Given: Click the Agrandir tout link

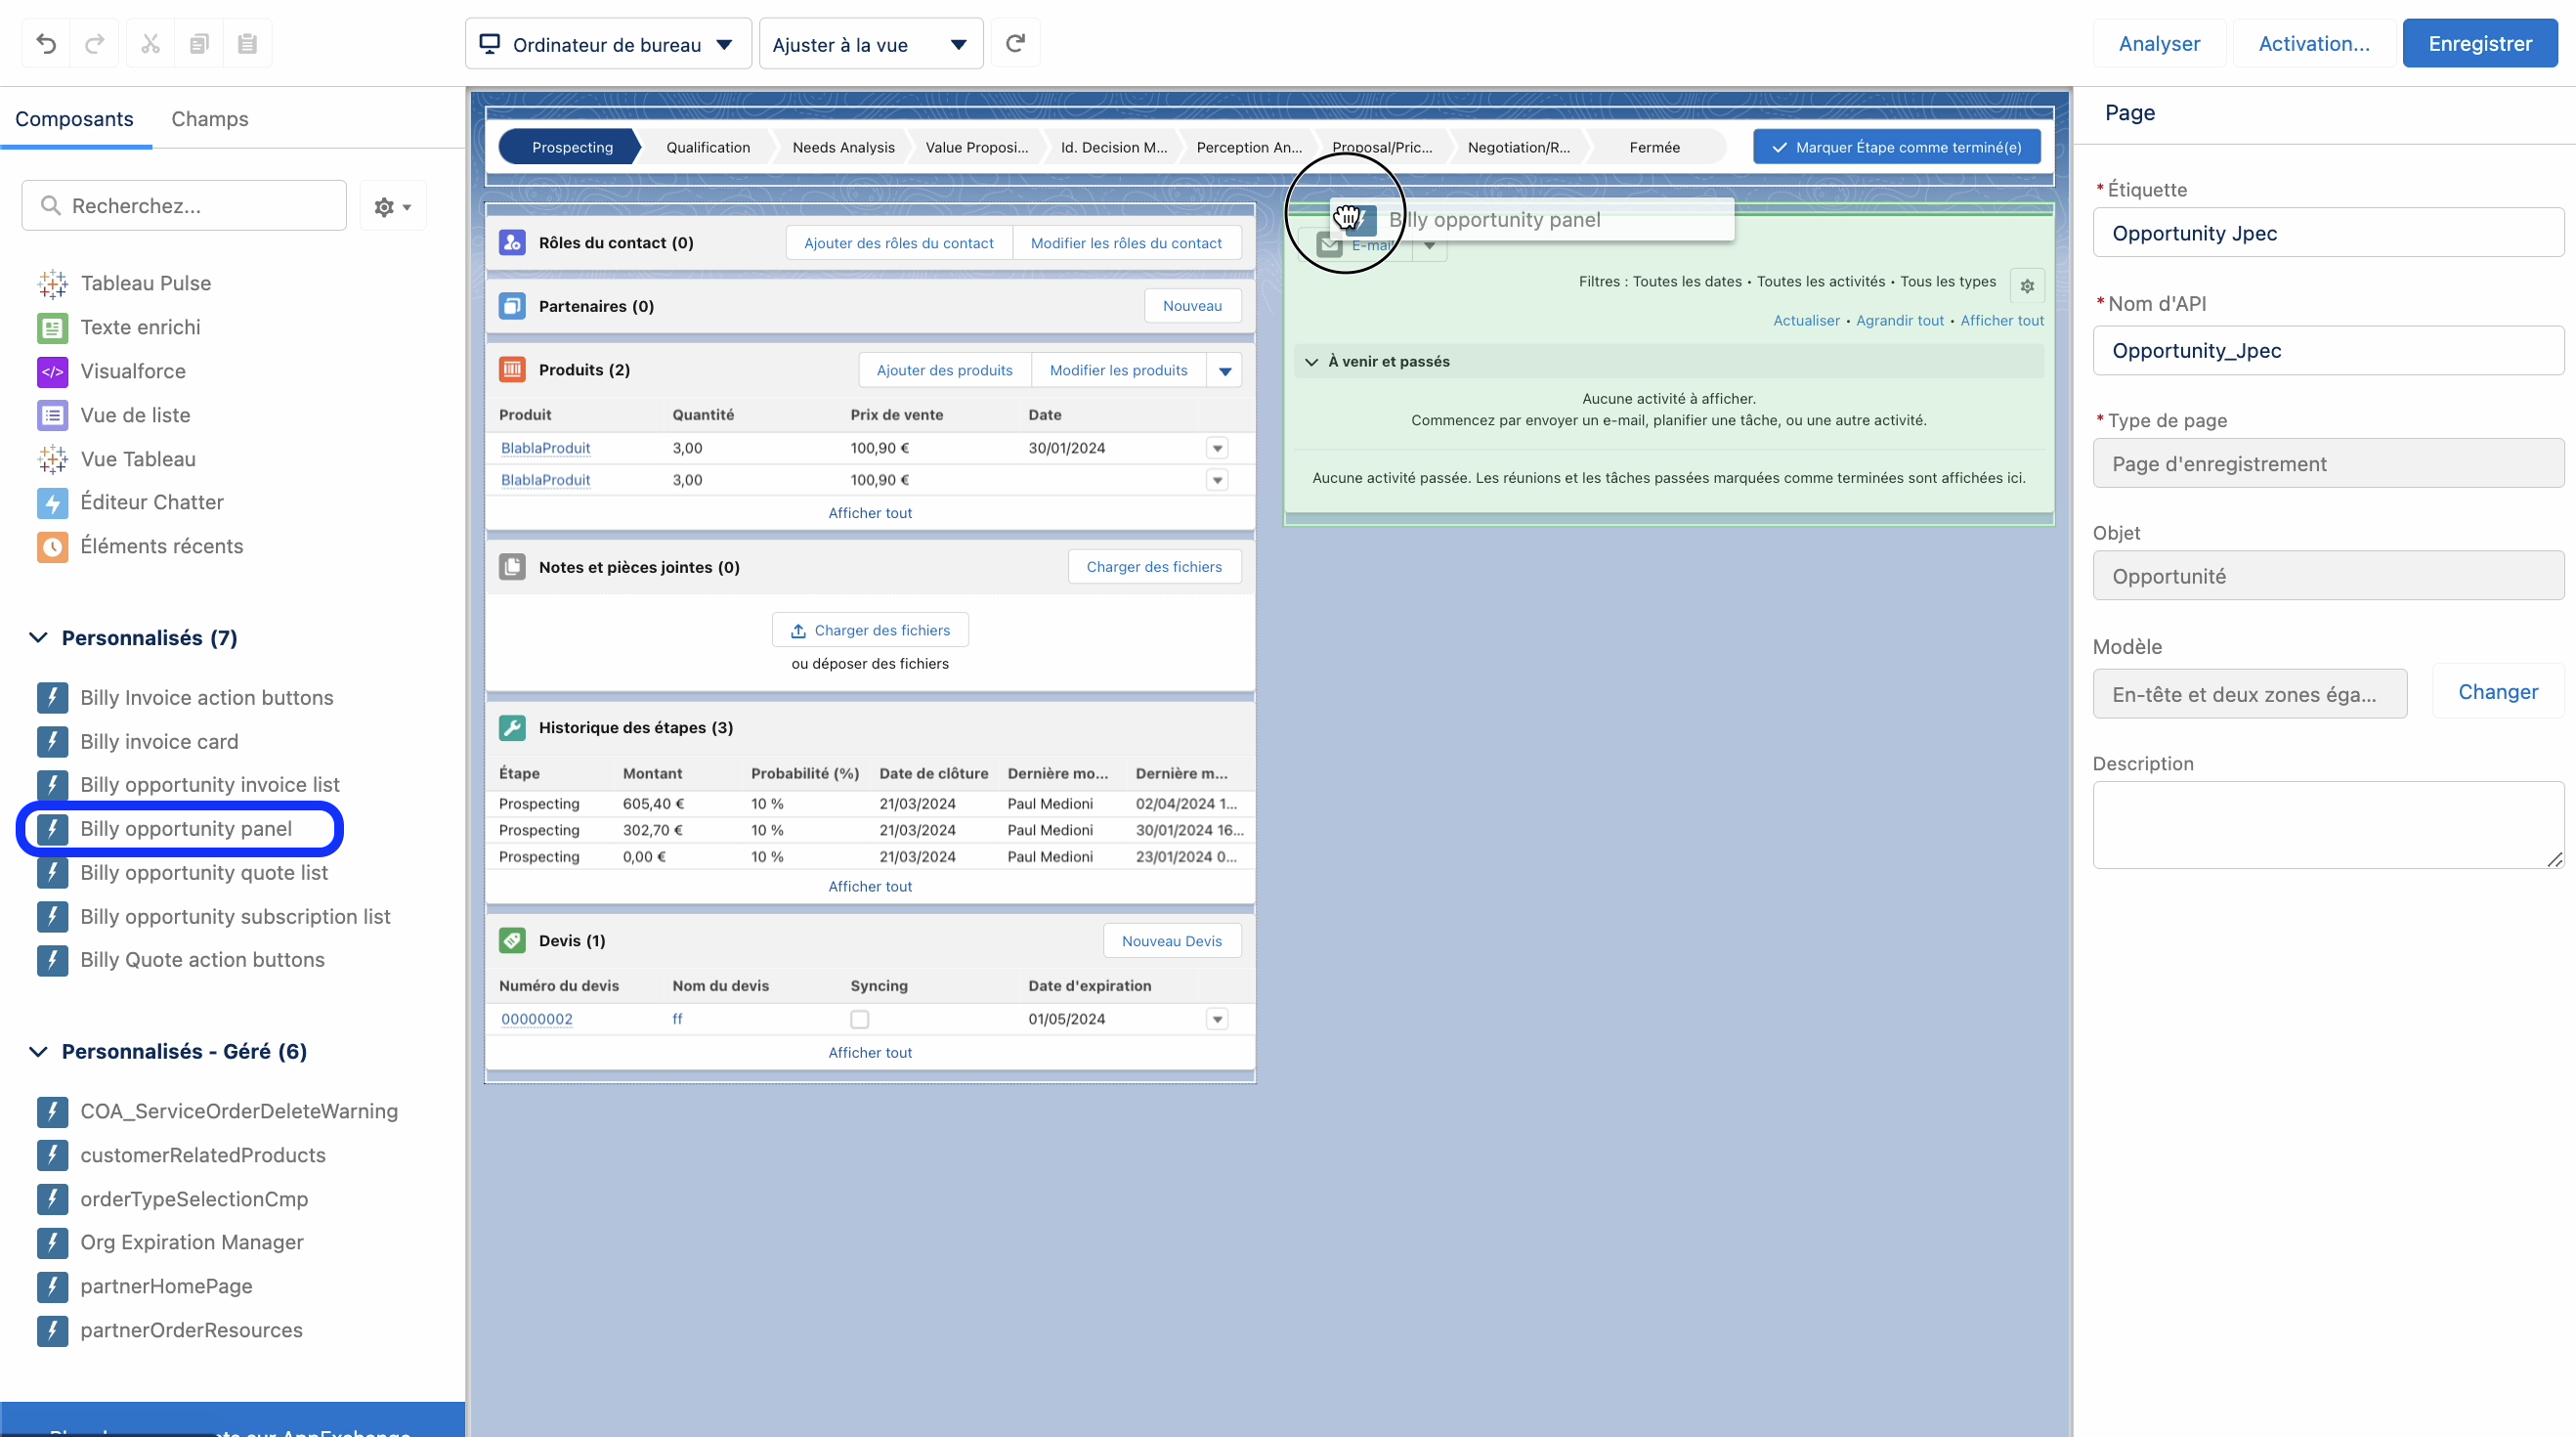Looking at the screenshot, I should pos(1899,320).
